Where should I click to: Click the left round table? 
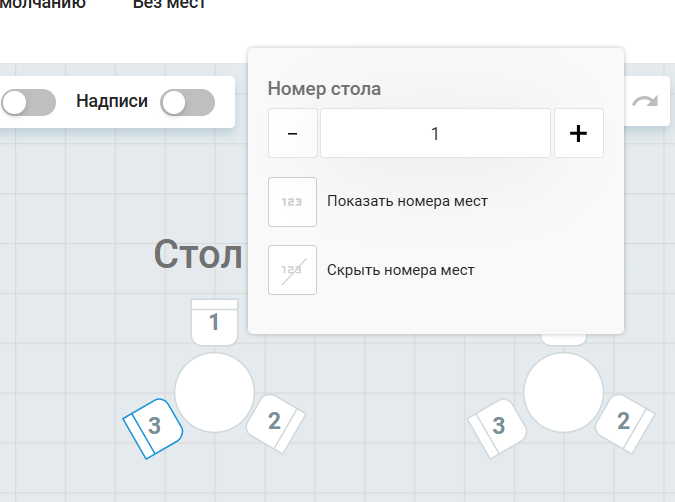pos(214,392)
